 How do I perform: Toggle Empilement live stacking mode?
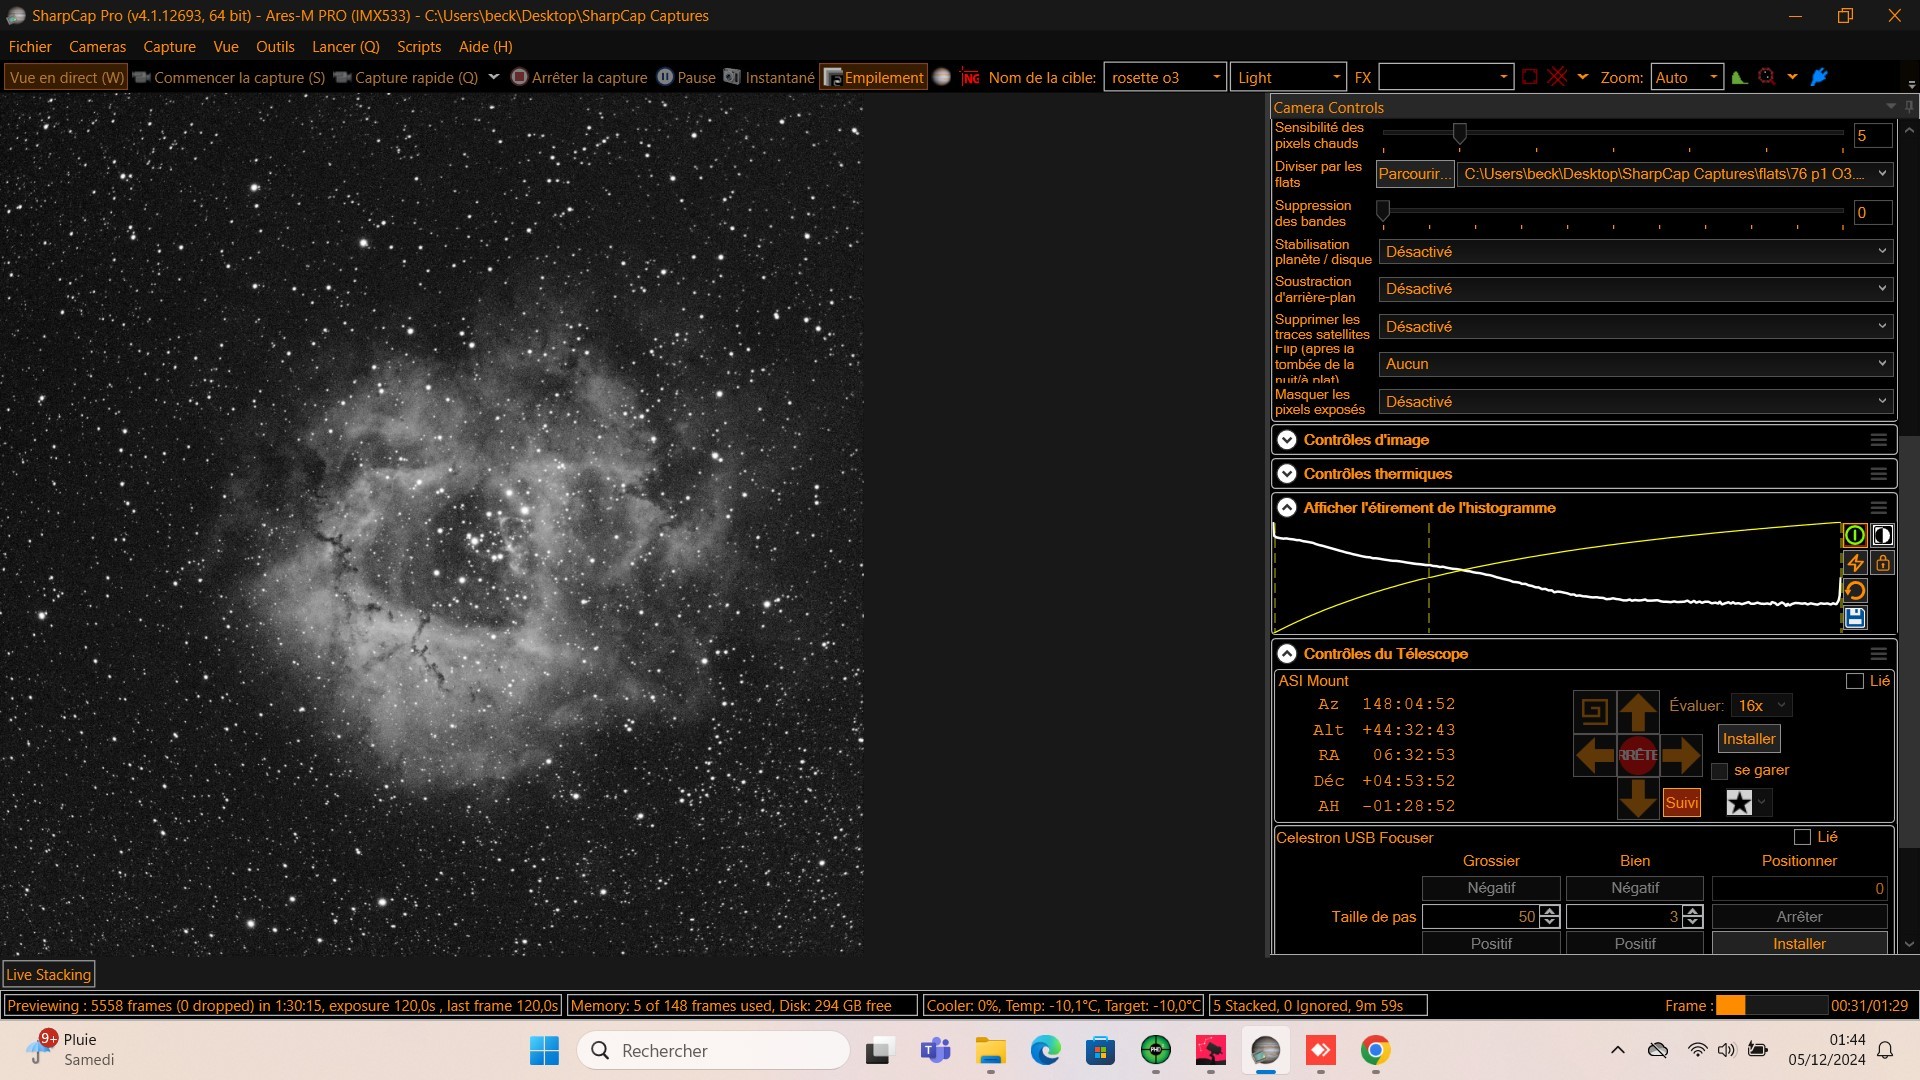tap(873, 77)
